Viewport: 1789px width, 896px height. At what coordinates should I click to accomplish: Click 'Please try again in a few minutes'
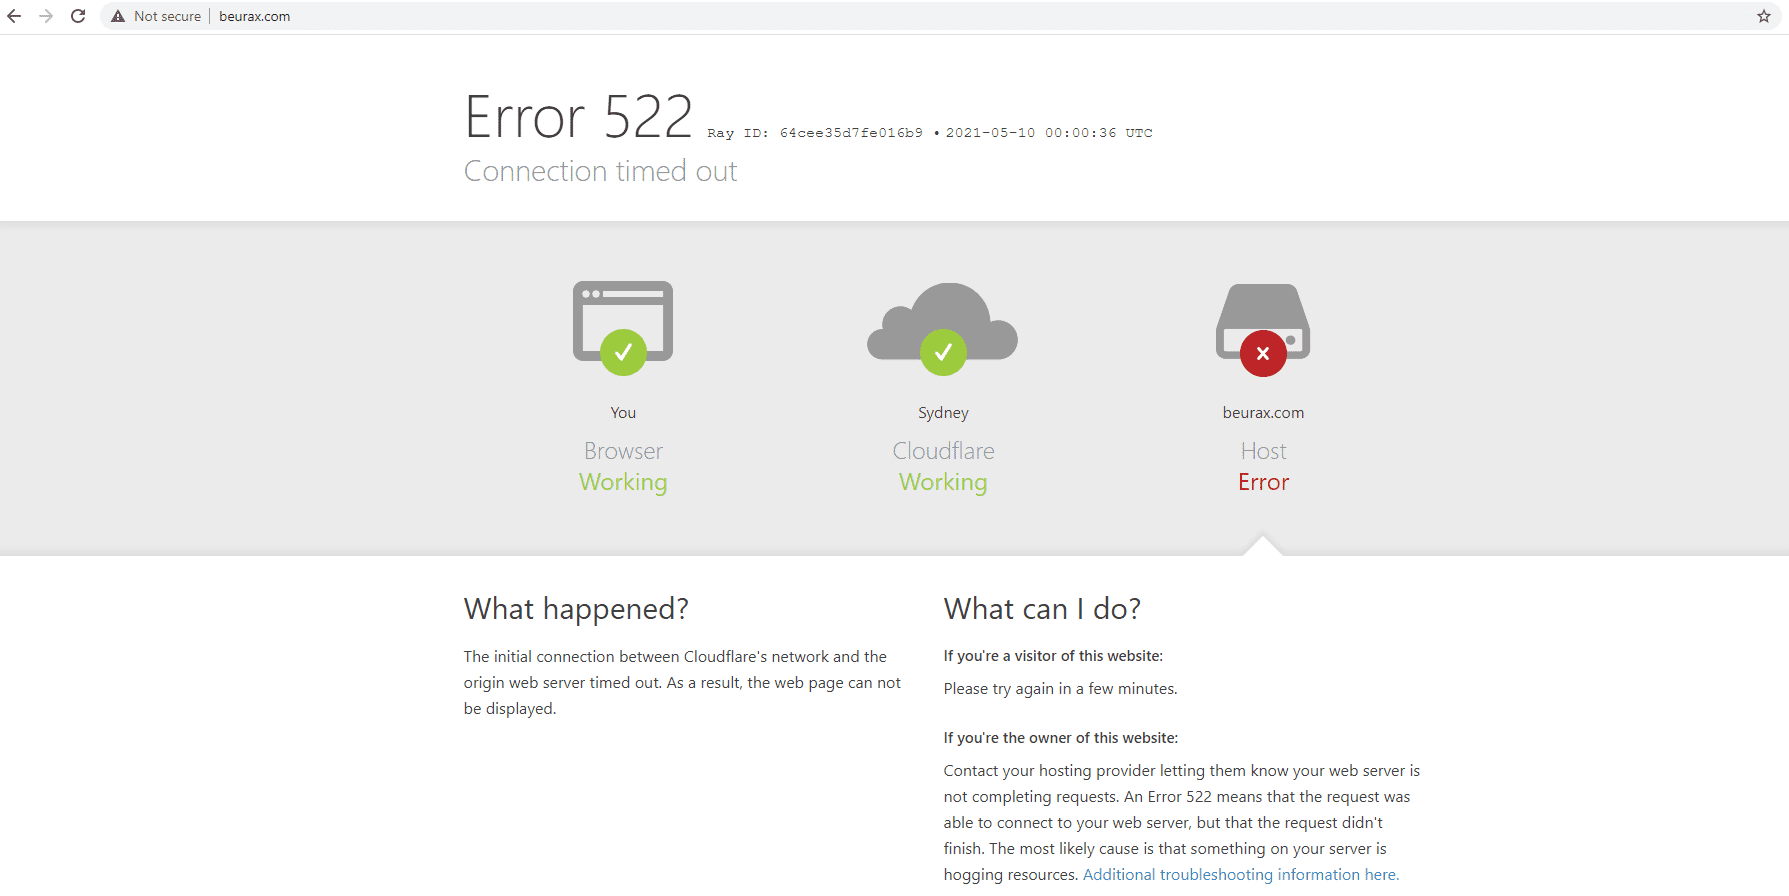1060,689
